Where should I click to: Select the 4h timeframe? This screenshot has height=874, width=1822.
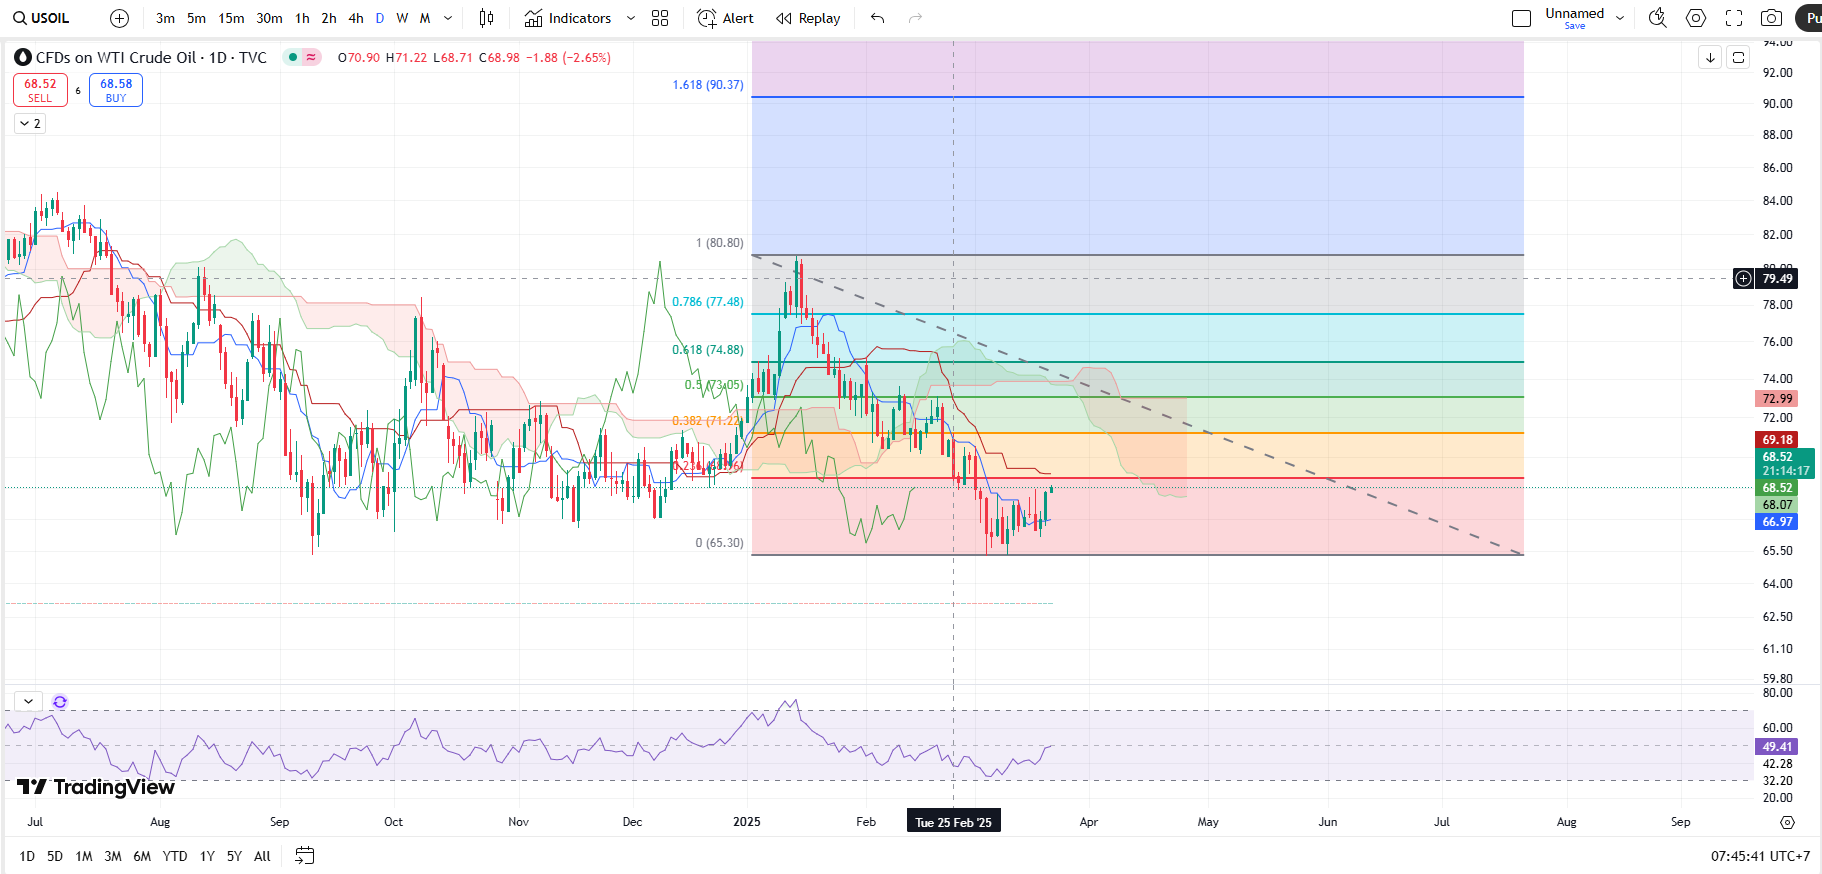click(356, 18)
